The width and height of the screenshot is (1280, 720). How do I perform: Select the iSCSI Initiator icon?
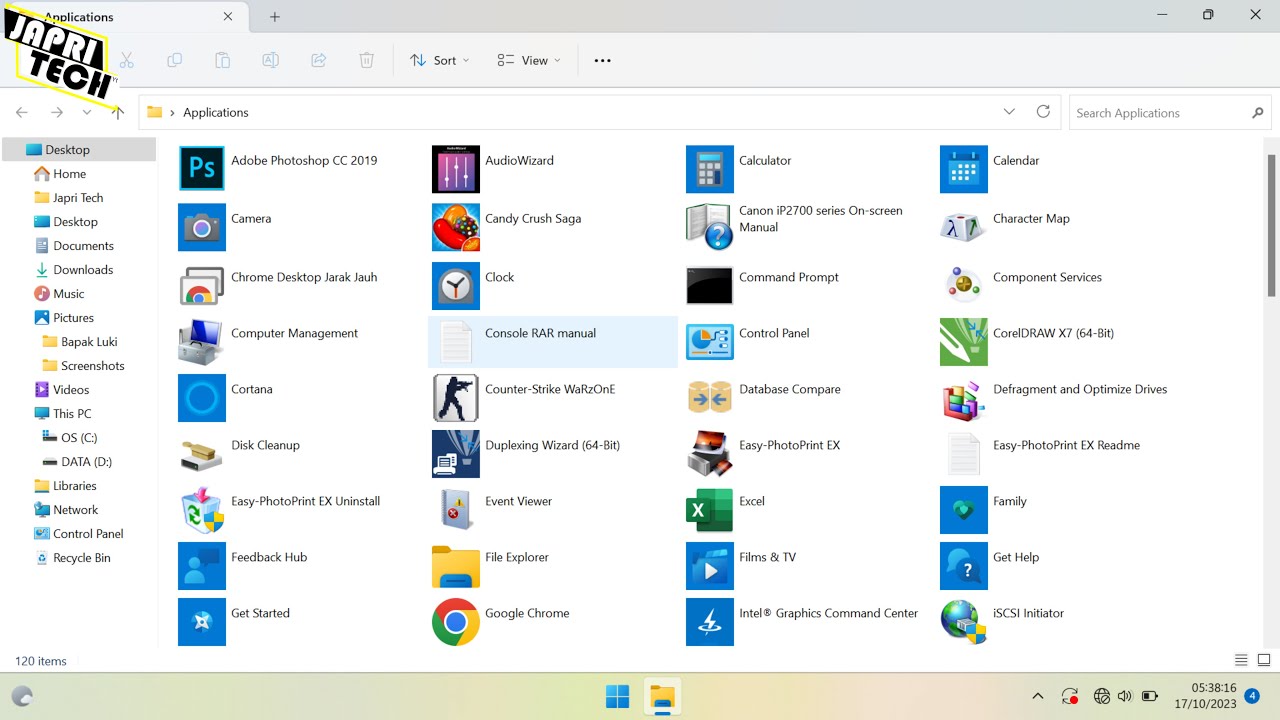(x=964, y=622)
